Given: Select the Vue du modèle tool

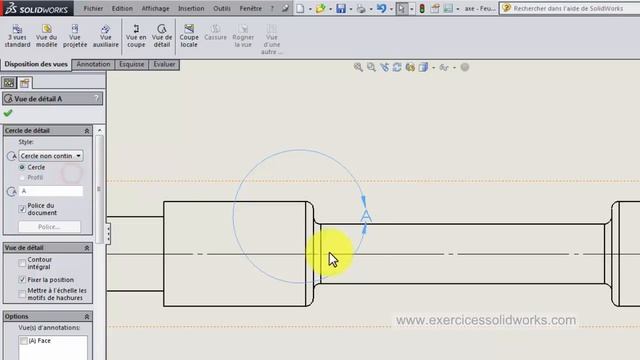Looking at the screenshot, I should 47,36.
